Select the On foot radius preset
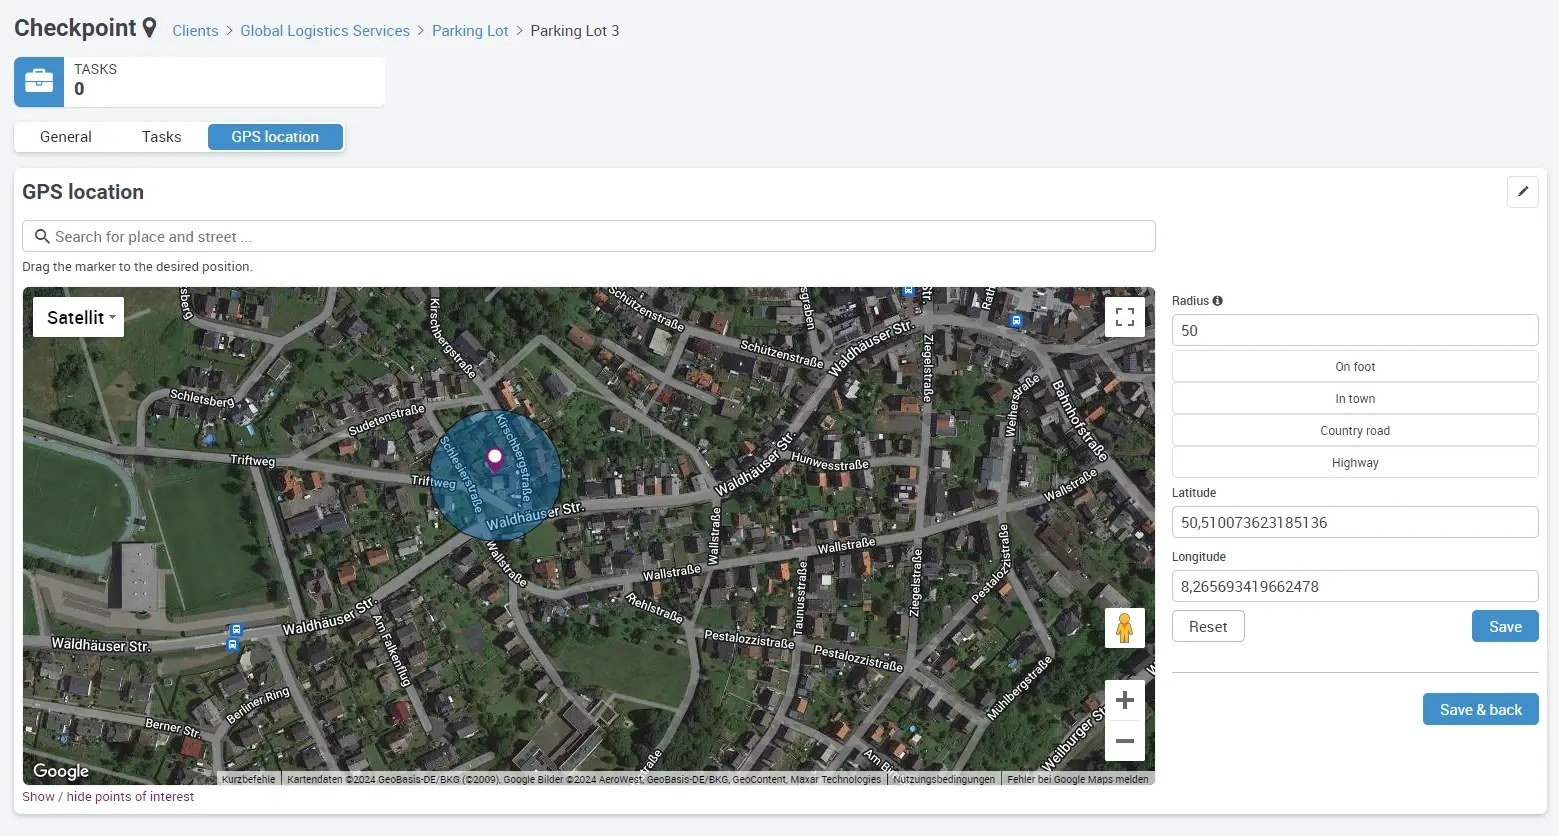Viewport: 1559px width, 836px height. pyautogui.click(x=1354, y=366)
